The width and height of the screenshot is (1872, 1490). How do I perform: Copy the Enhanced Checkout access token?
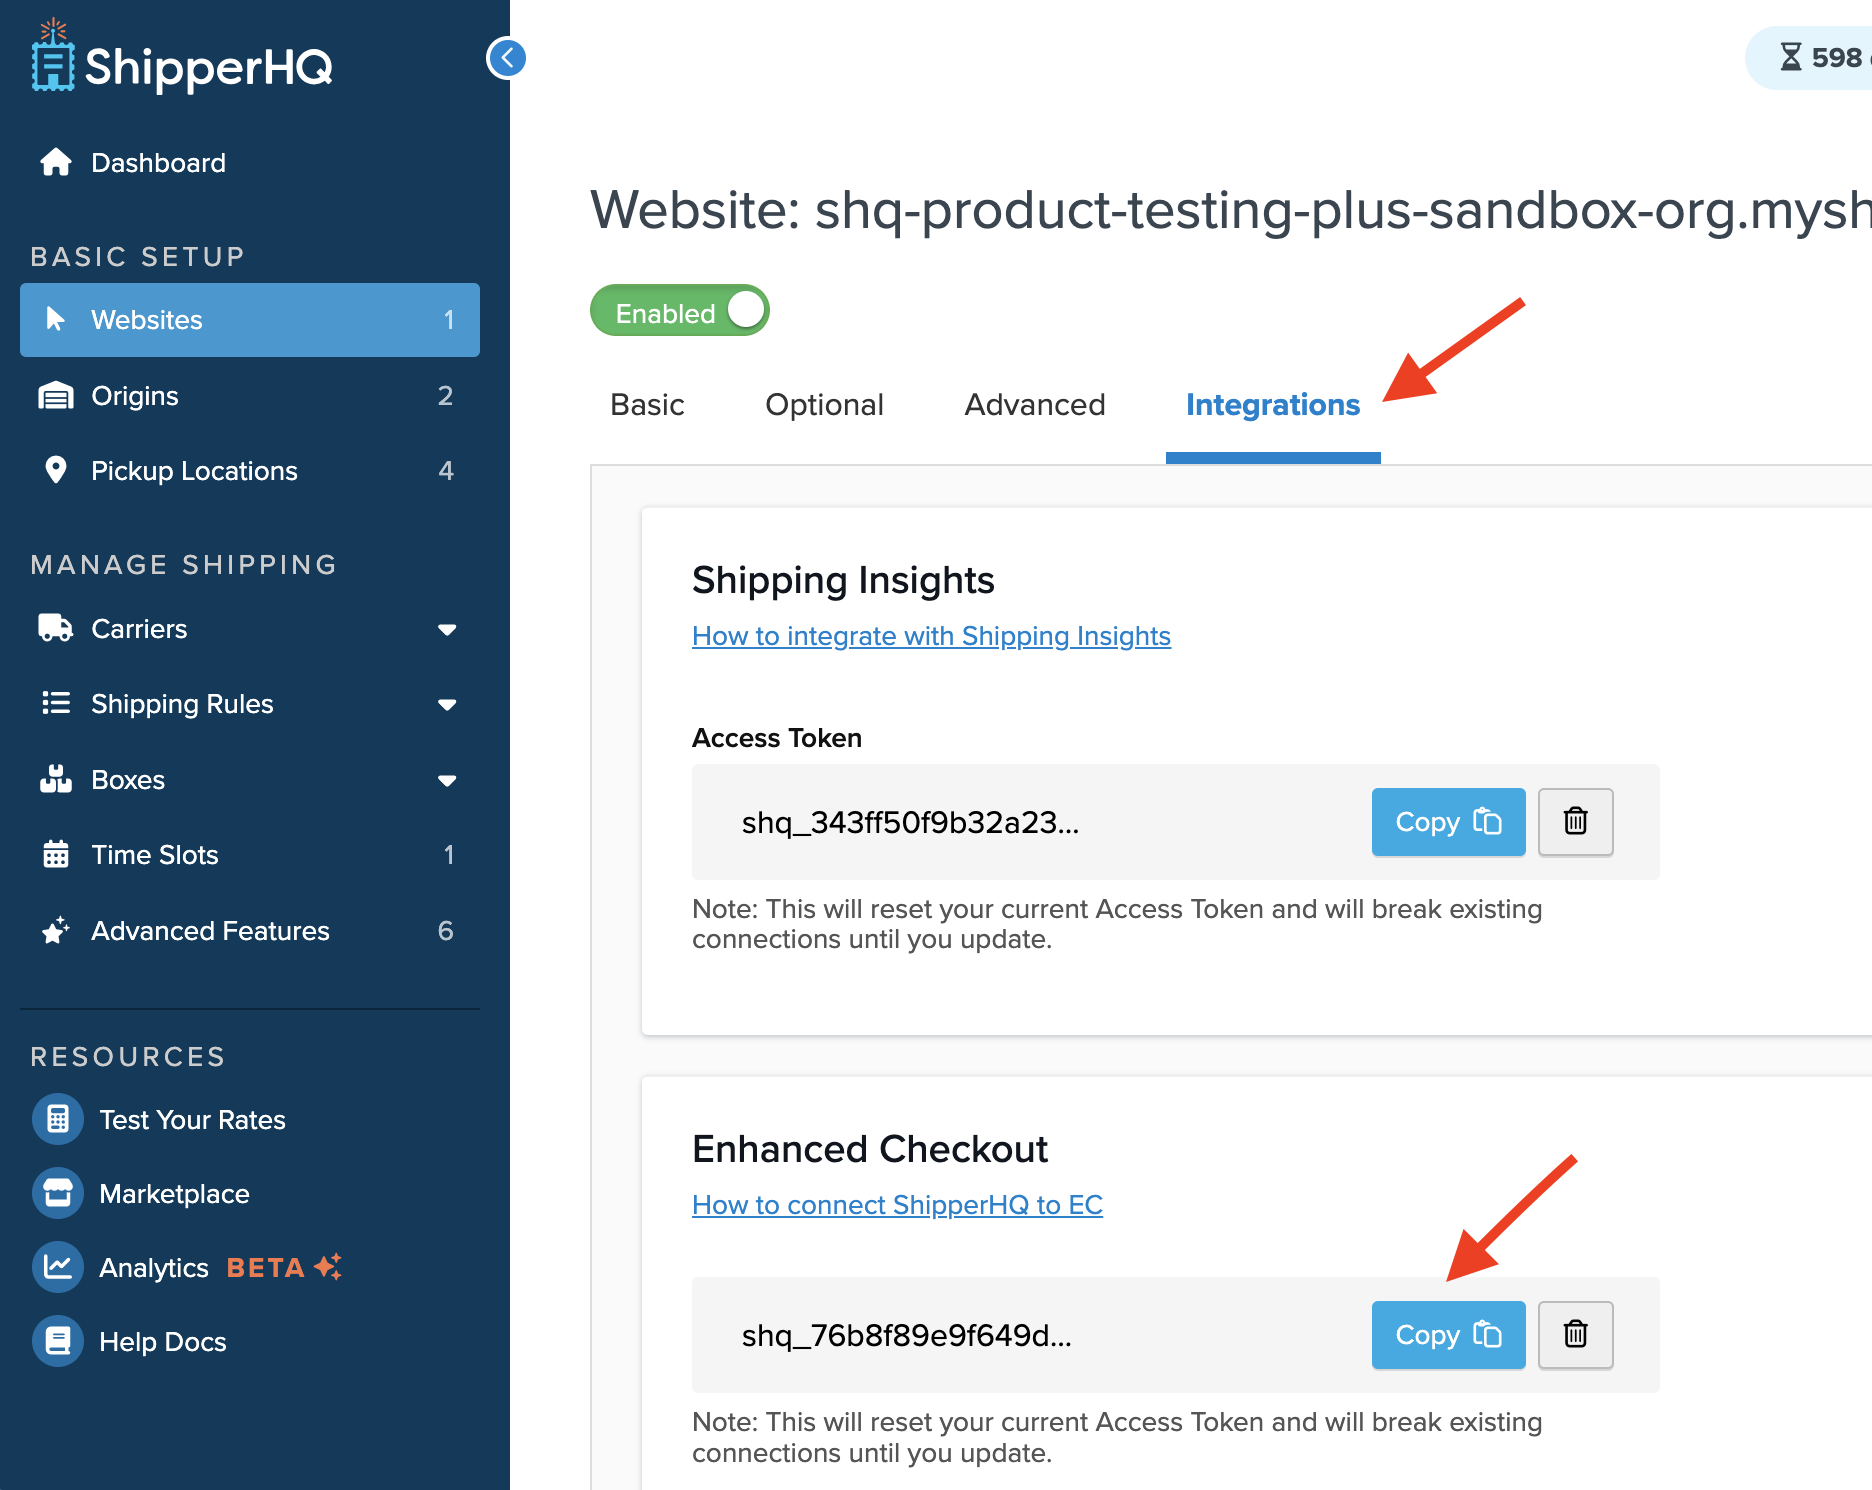(x=1447, y=1334)
